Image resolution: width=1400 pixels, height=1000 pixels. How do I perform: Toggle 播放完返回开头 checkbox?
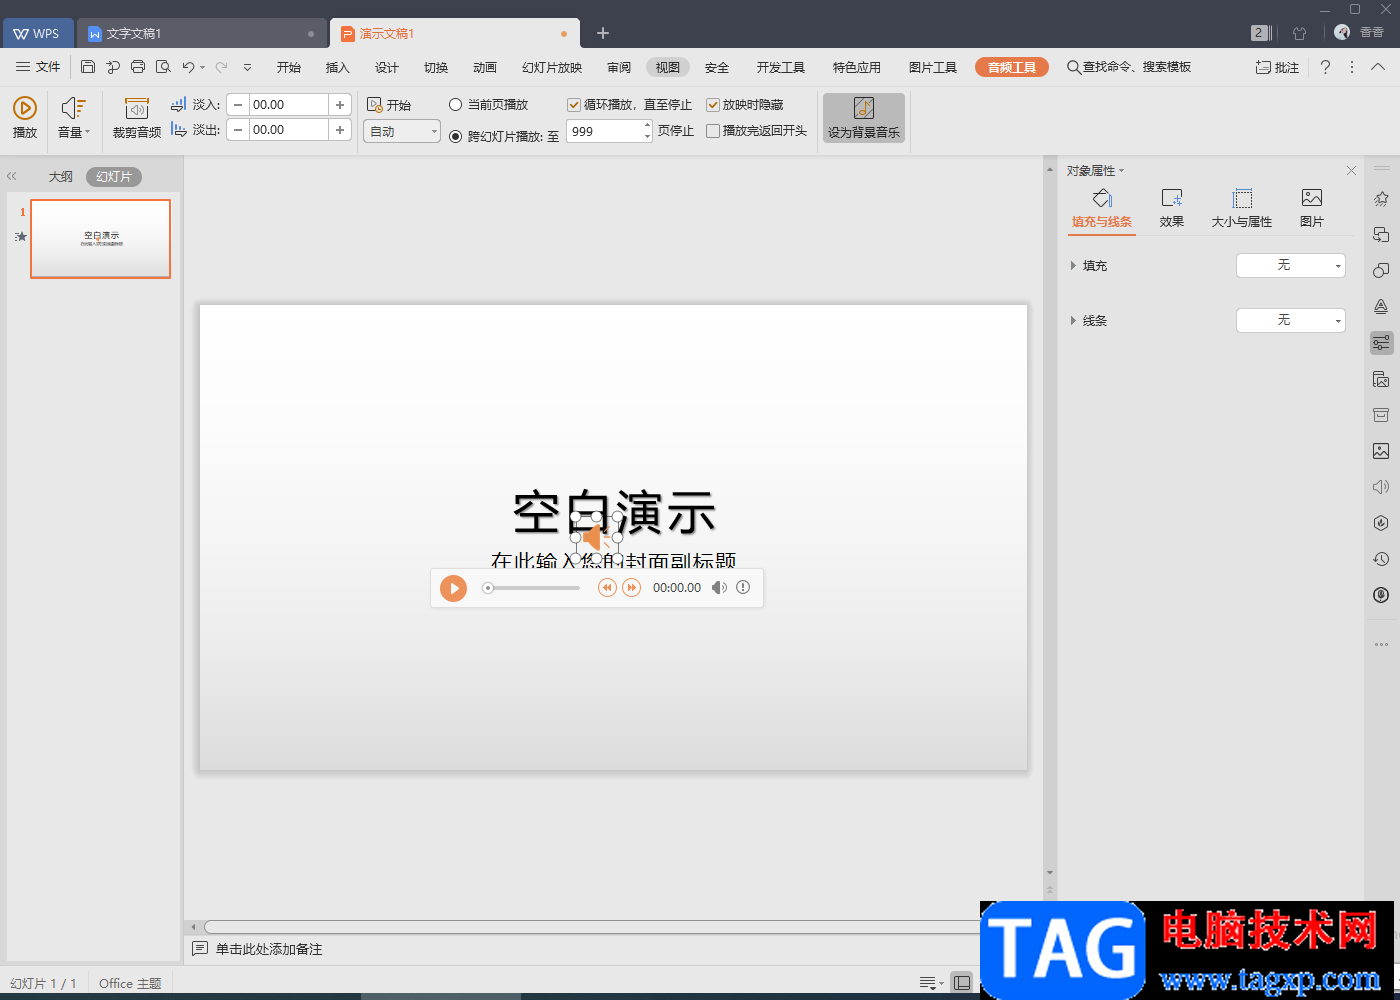pos(713,130)
